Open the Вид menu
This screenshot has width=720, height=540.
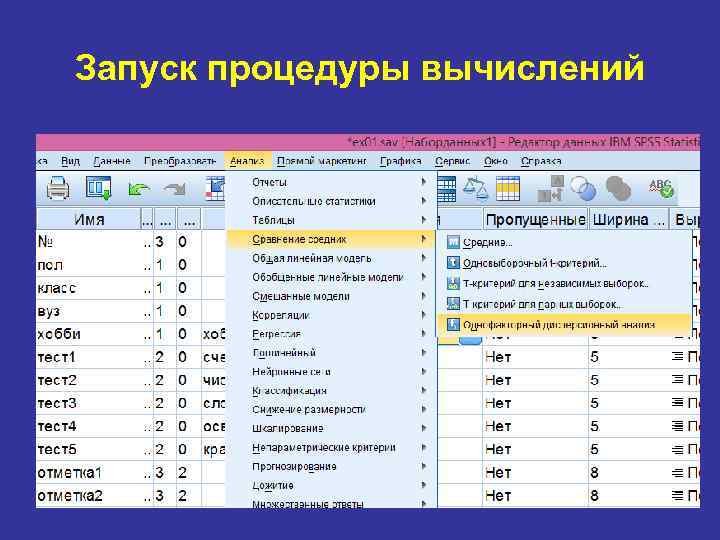[70, 161]
